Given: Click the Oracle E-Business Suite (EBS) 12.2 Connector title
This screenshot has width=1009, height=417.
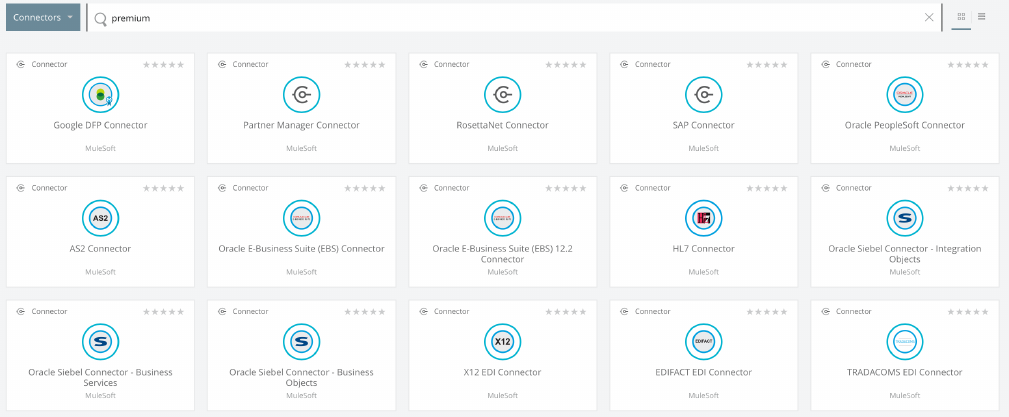Looking at the screenshot, I should 503,254.
